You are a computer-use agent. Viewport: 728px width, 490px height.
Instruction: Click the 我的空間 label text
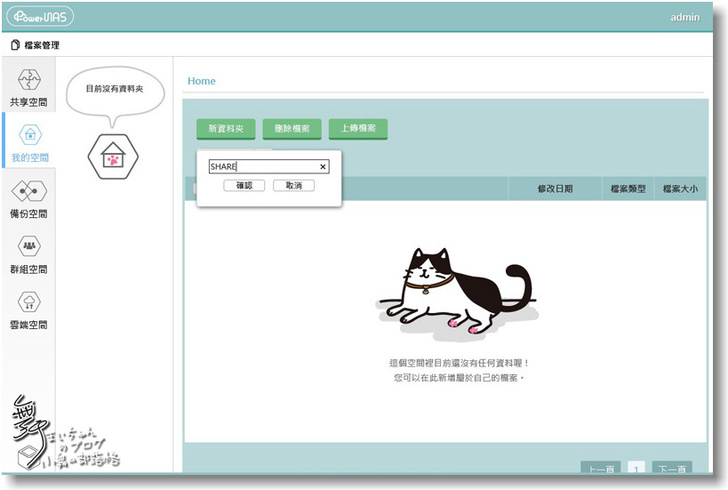(30, 158)
